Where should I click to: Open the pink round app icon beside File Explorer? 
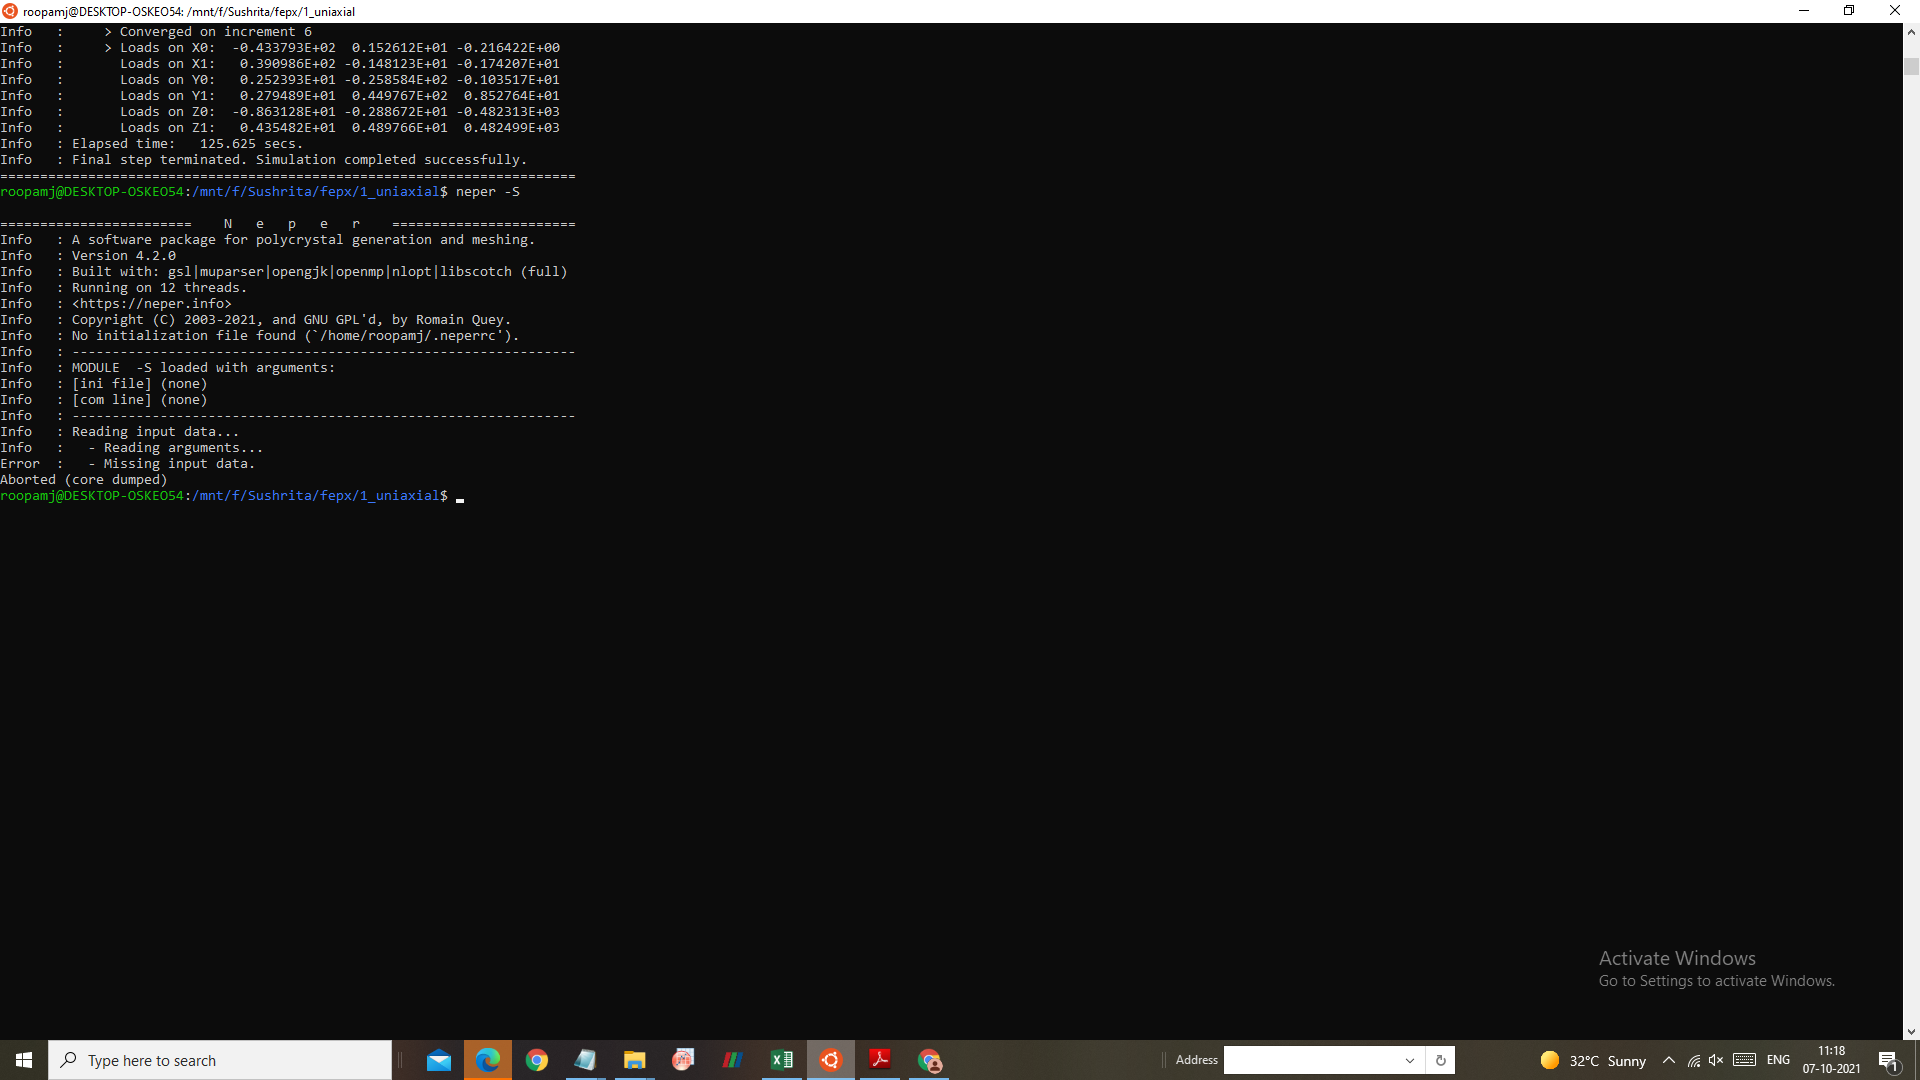coord(684,1060)
